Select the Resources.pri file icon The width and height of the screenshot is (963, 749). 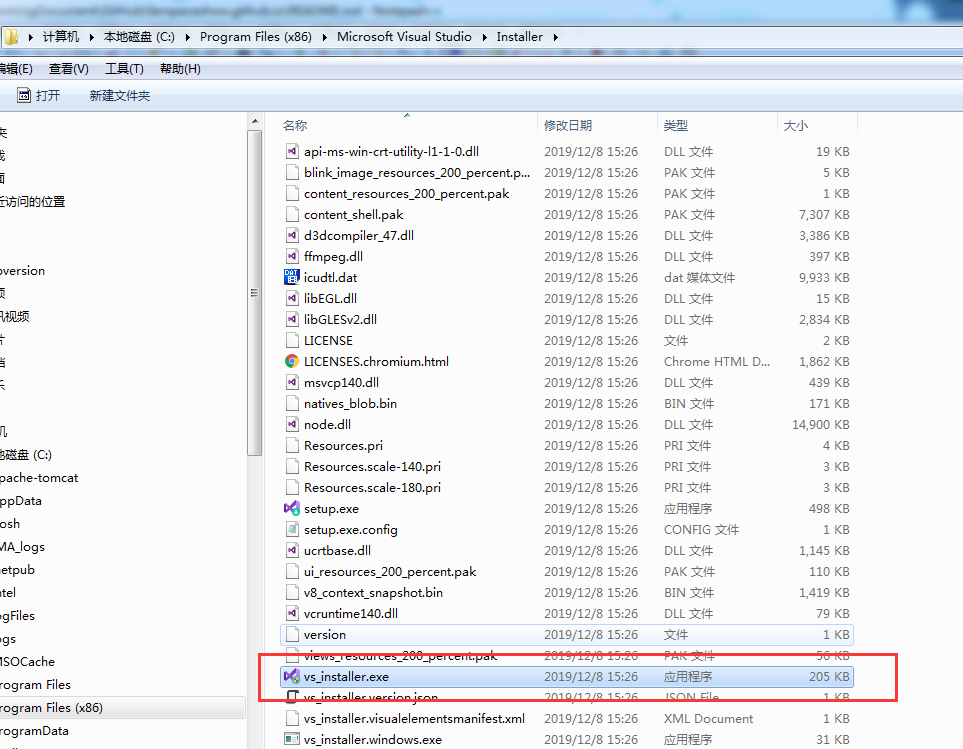click(292, 446)
